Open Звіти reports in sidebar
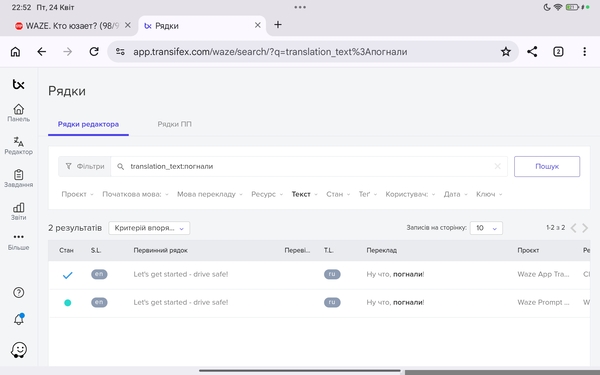The image size is (600, 375). [x=18, y=212]
